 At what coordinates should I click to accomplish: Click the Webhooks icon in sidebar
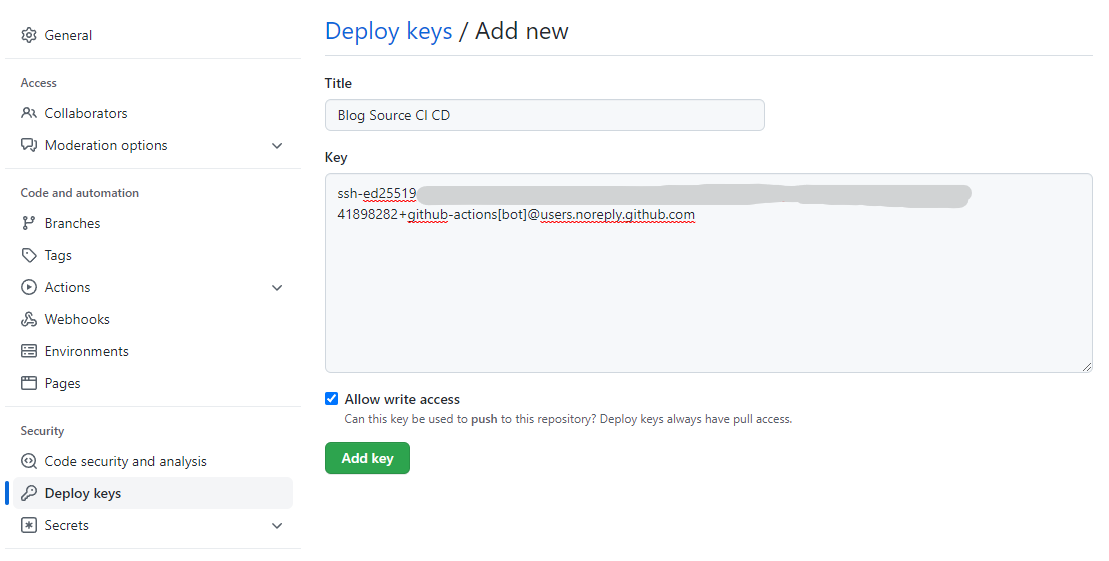[29, 319]
